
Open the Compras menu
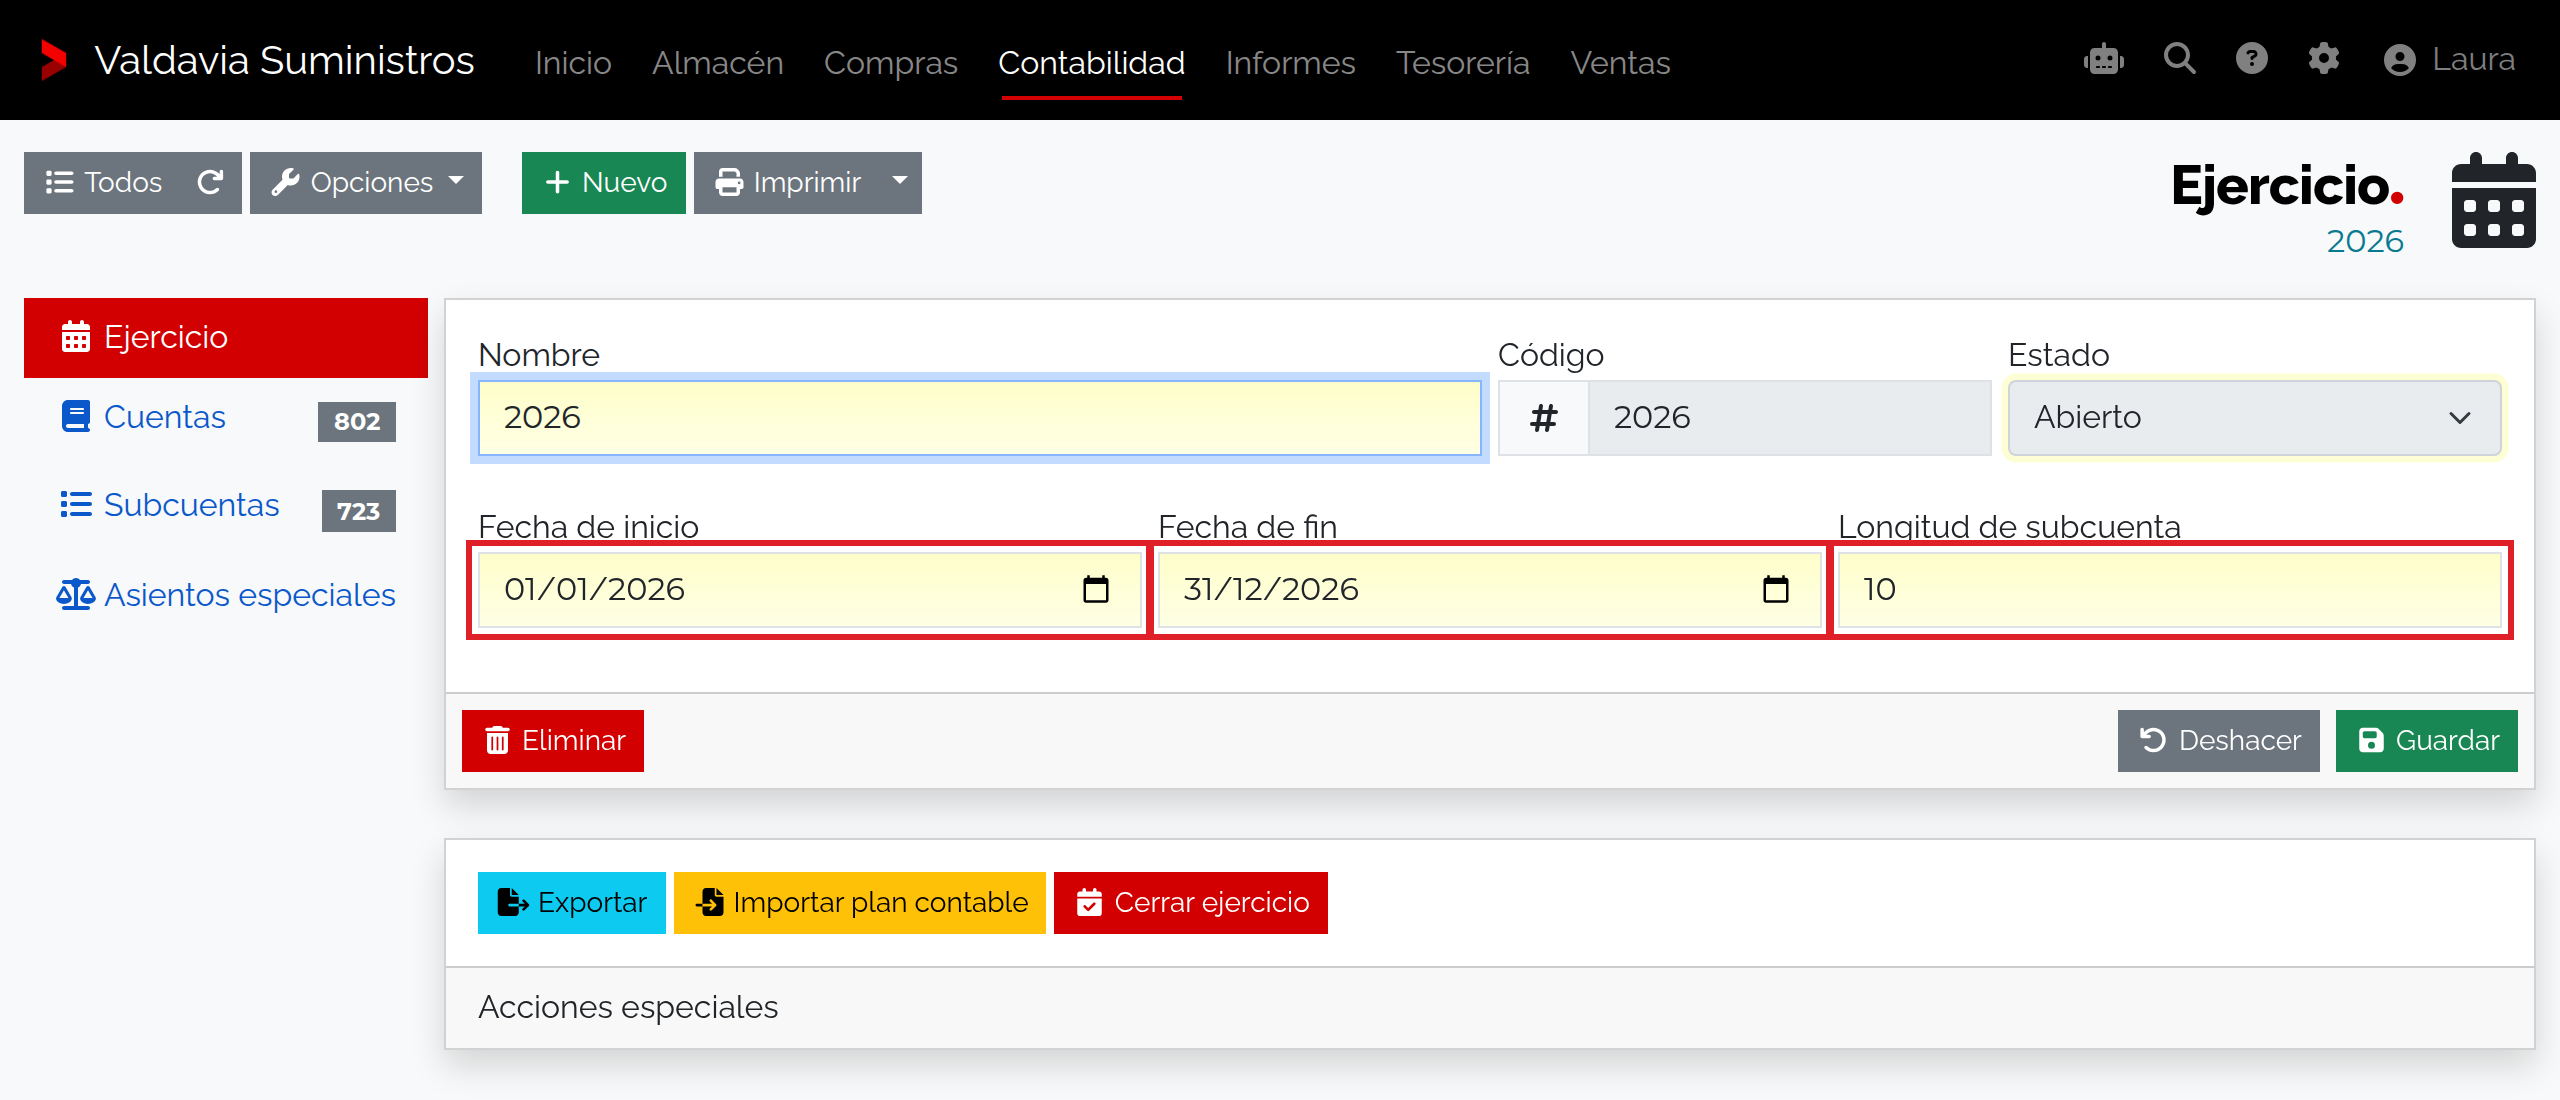(891, 62)
